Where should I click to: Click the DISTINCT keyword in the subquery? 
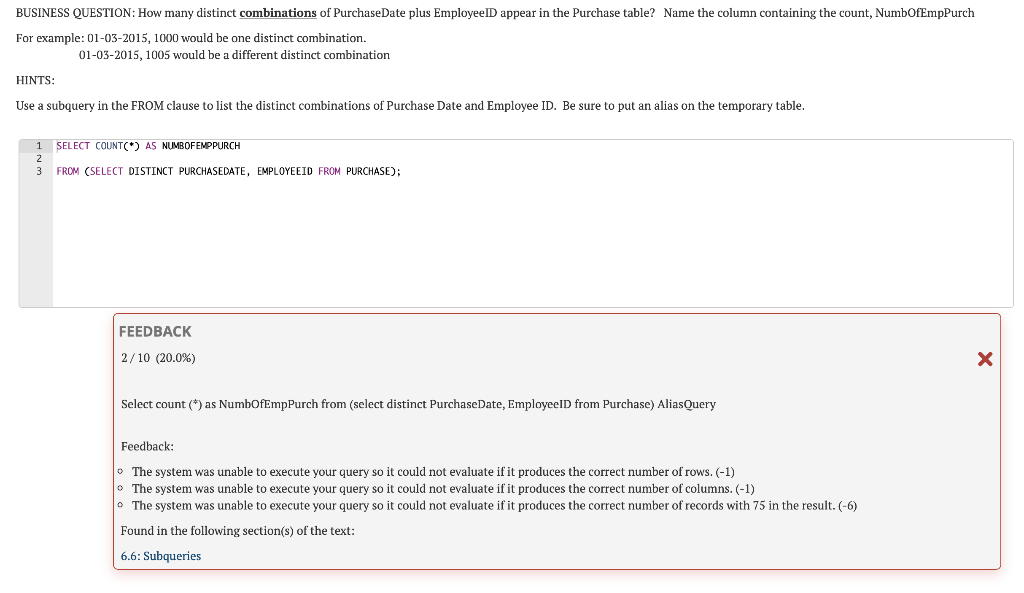point(149,171)
